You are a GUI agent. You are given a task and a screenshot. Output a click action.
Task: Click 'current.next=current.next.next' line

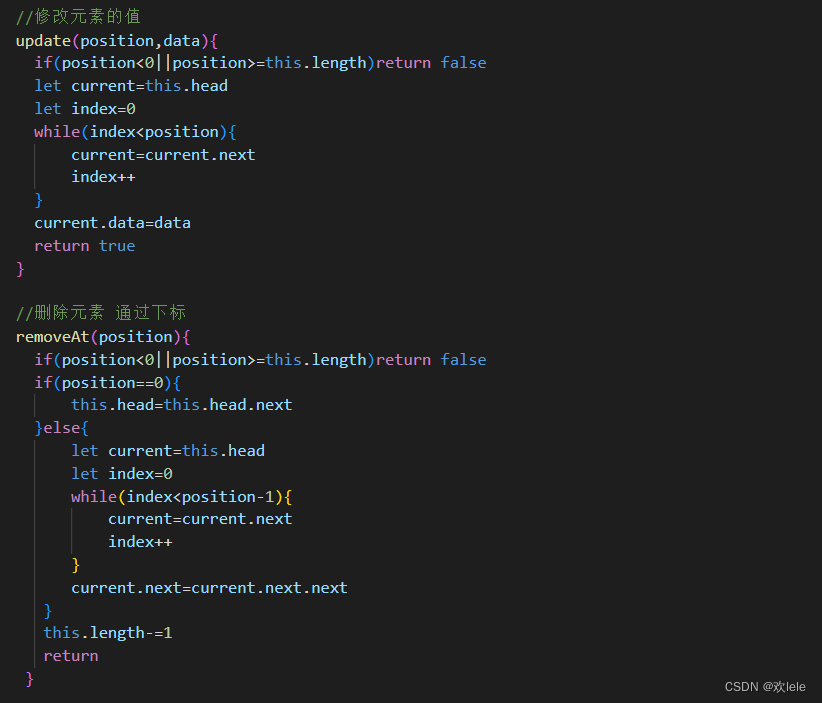[209, 588]
